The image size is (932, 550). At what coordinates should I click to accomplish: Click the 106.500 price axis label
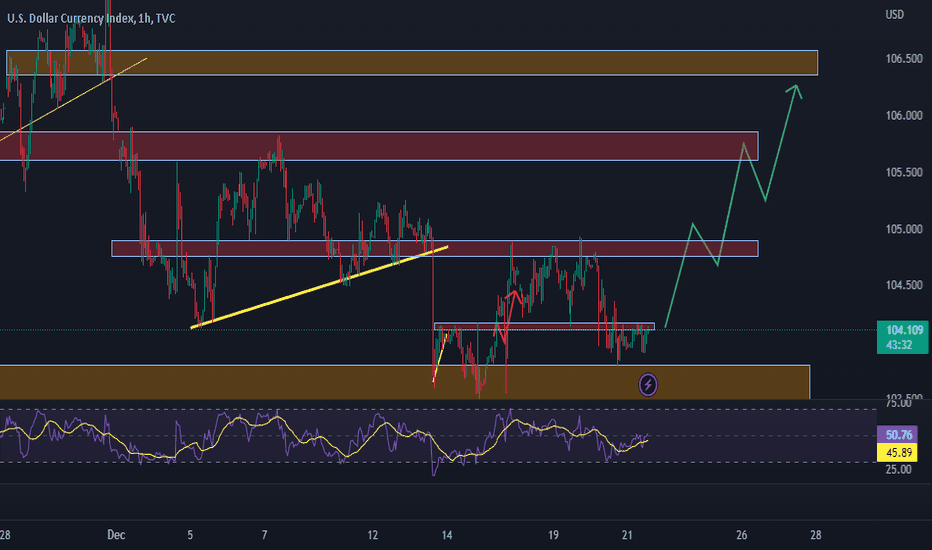point(903,58)
